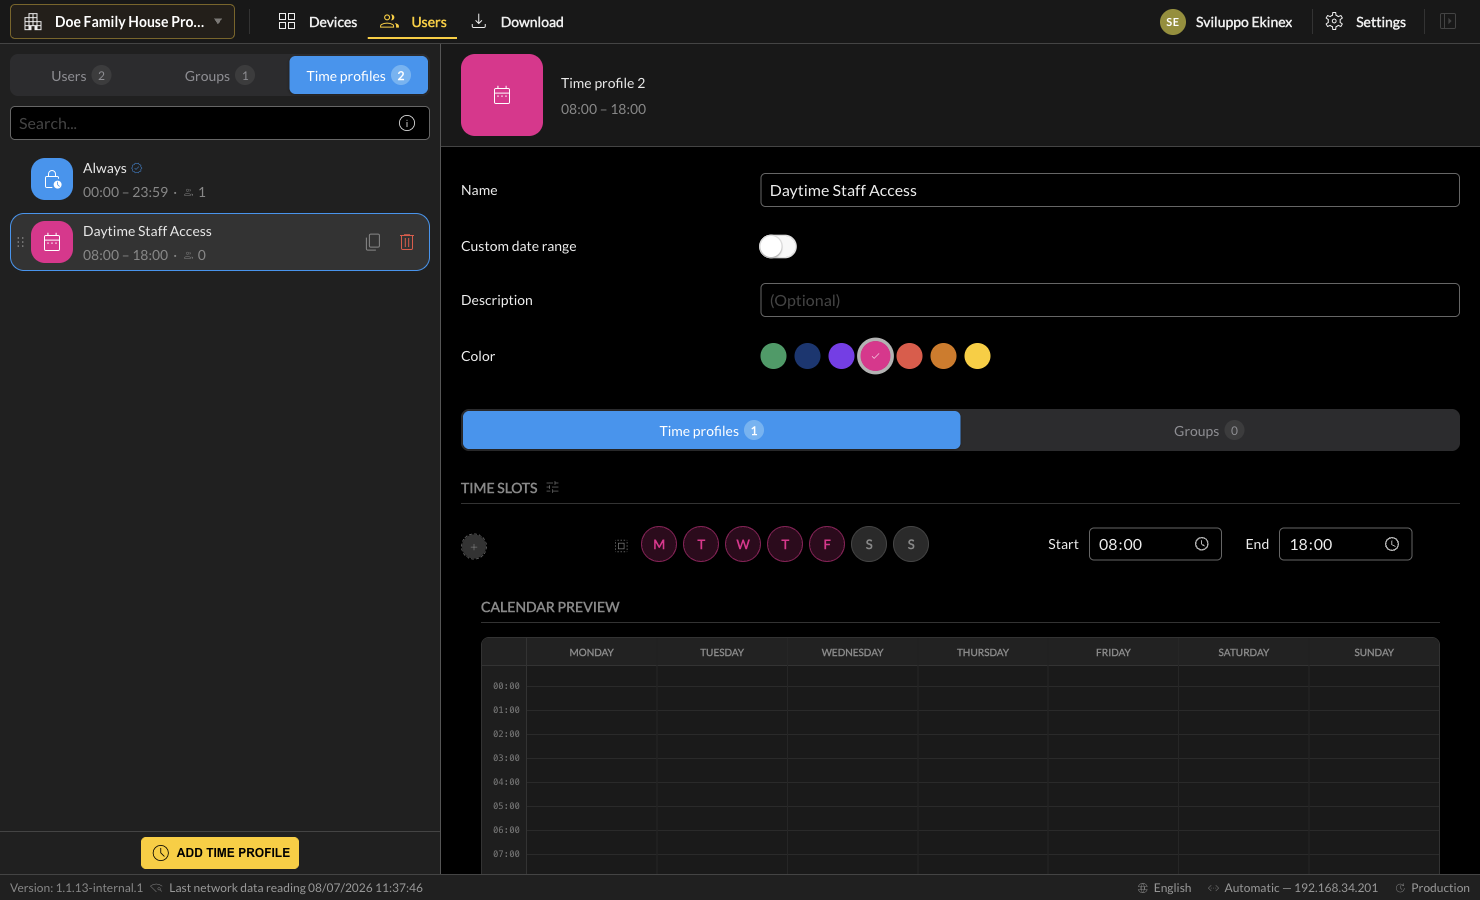
Task: Choose the yellow color swatch
Action: click(x=977, y=356)
